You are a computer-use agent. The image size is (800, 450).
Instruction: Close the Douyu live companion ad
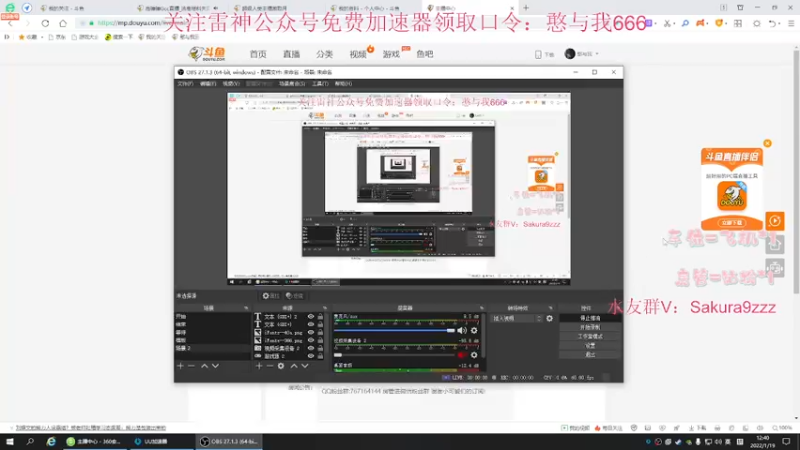[767, 143]
